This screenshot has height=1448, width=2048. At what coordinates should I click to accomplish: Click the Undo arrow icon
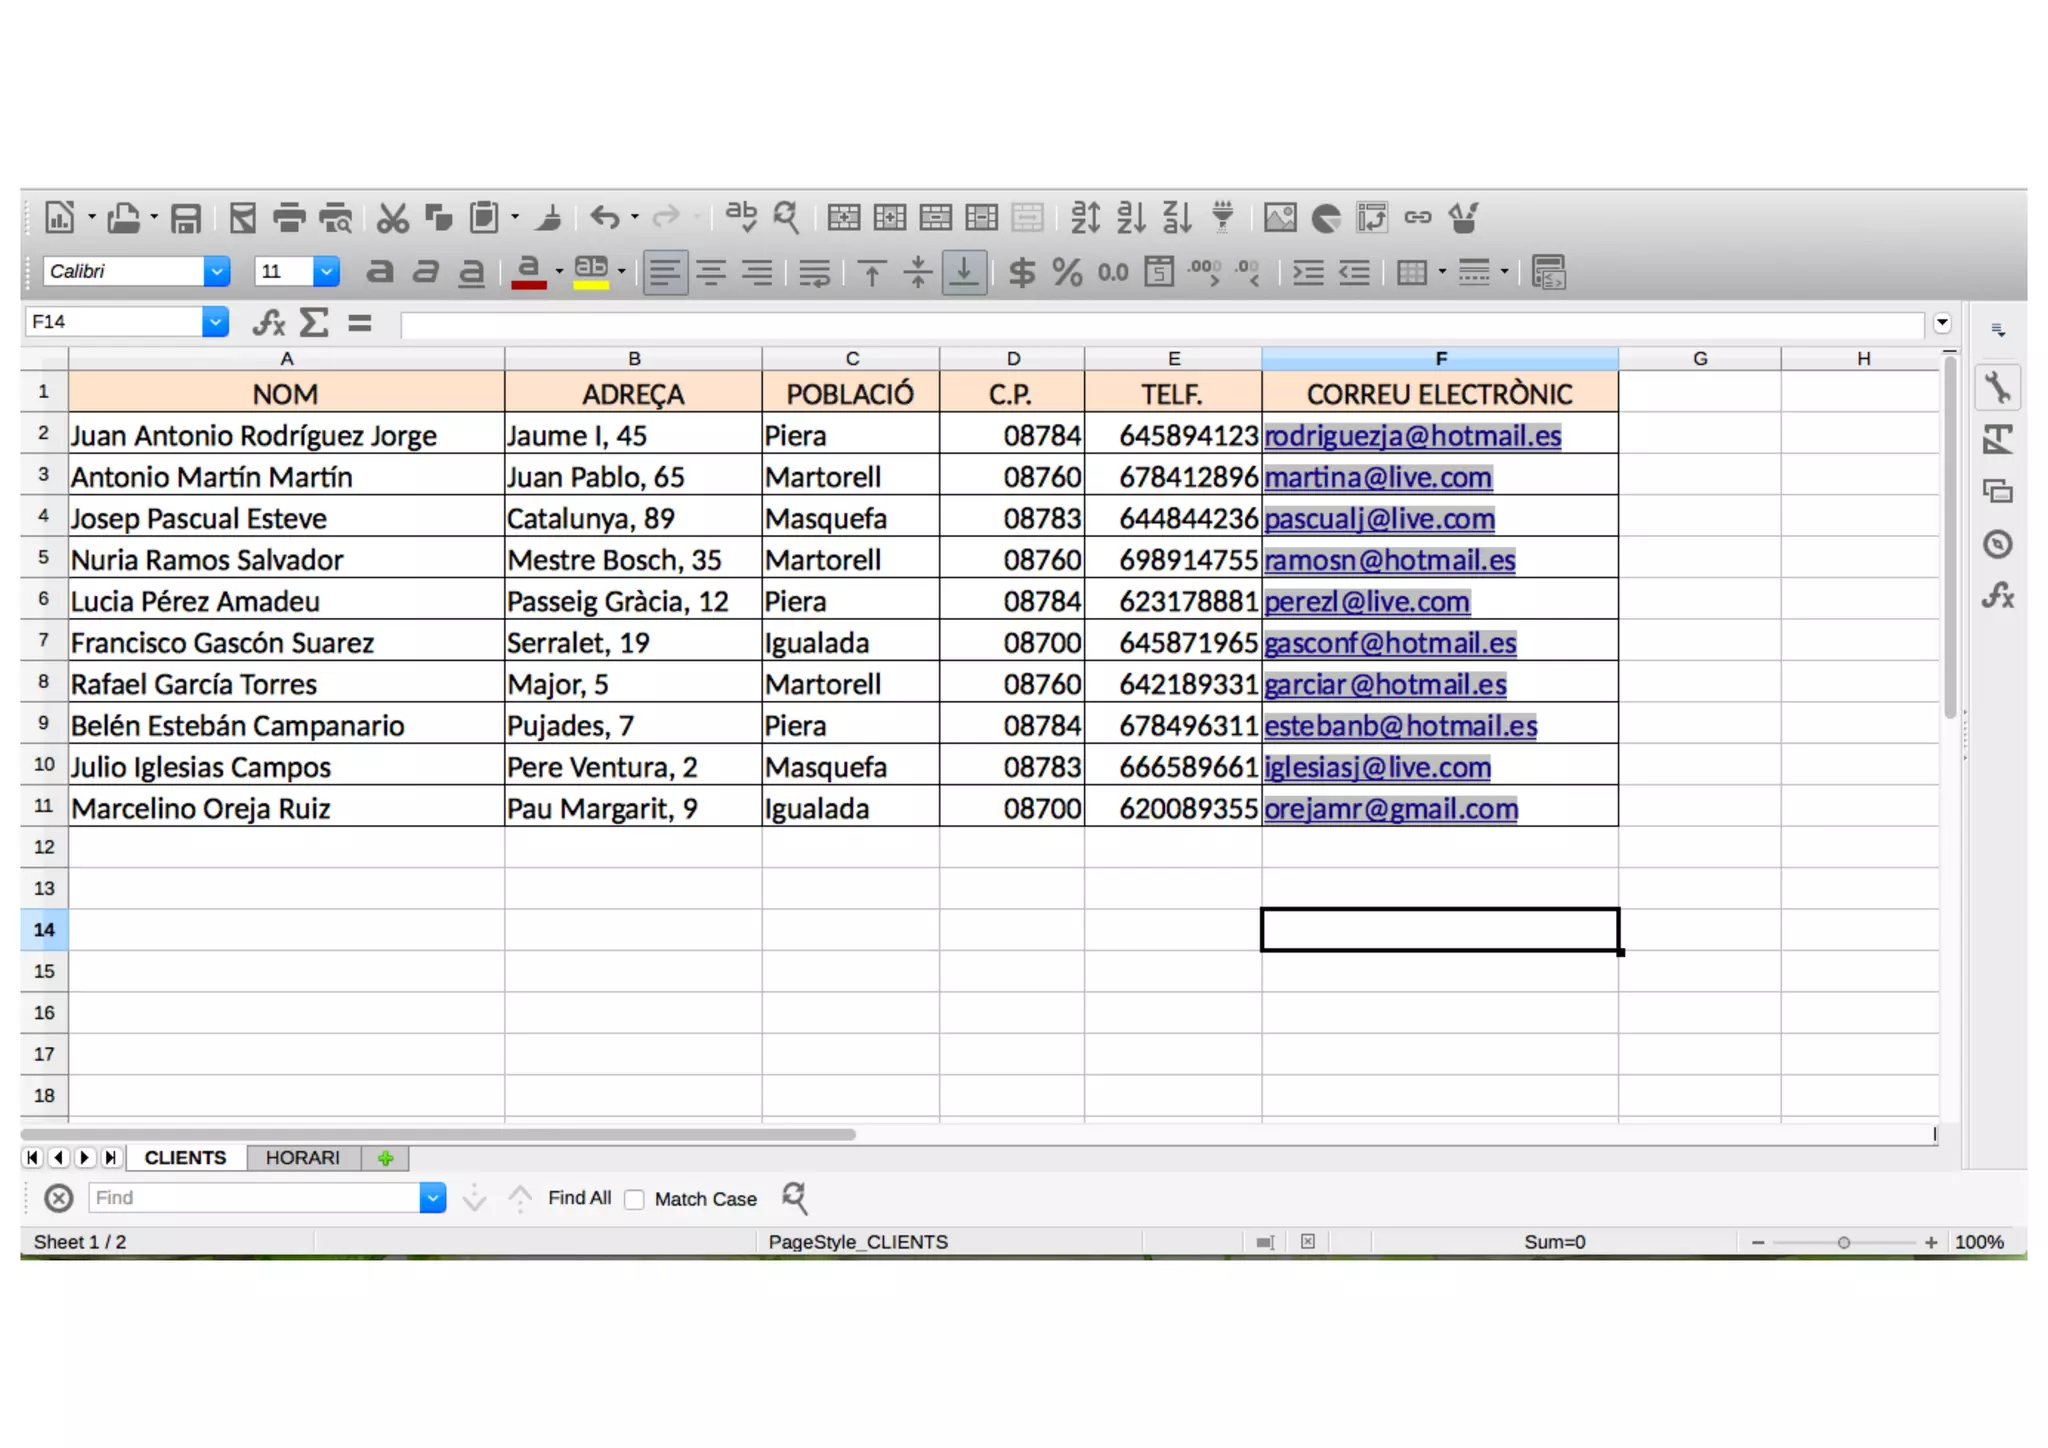[604, 217]
